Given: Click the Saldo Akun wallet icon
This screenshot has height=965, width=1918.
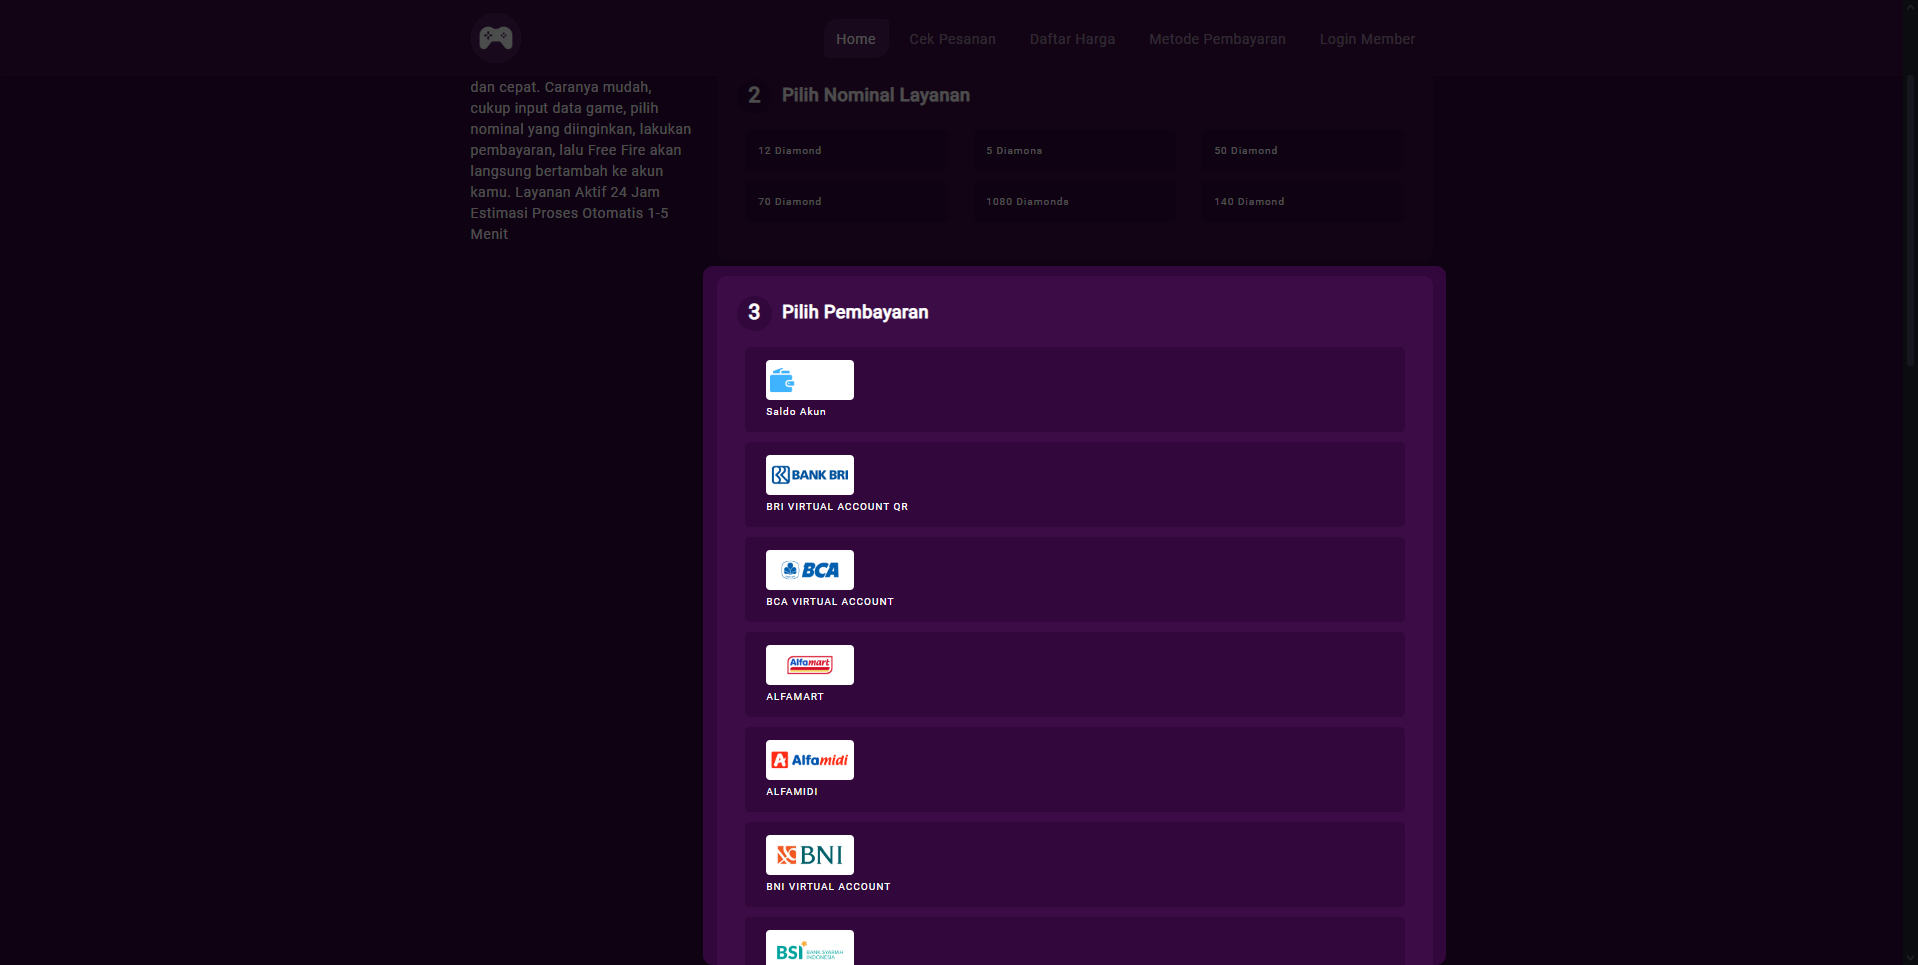Looking at the screenshot, I should click(x=810, y=380).
